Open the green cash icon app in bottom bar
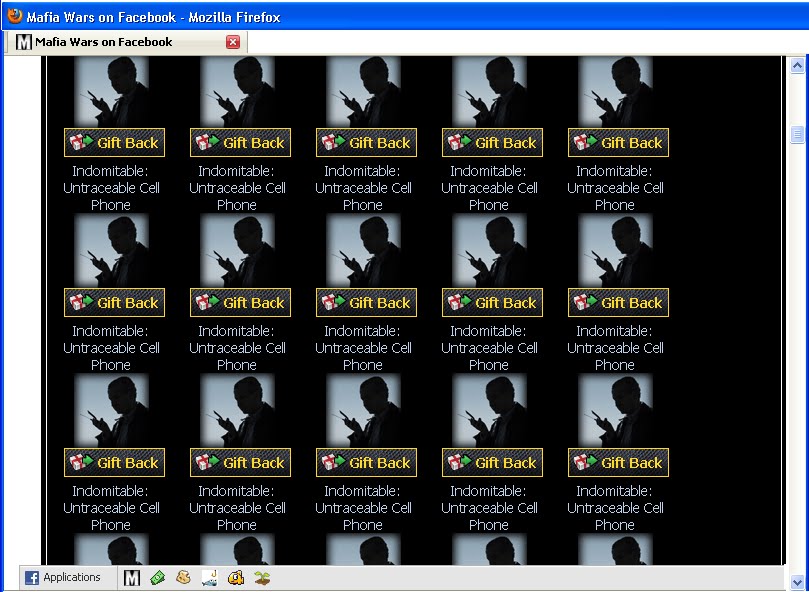The image size is (809, 592). click(157, 578)
